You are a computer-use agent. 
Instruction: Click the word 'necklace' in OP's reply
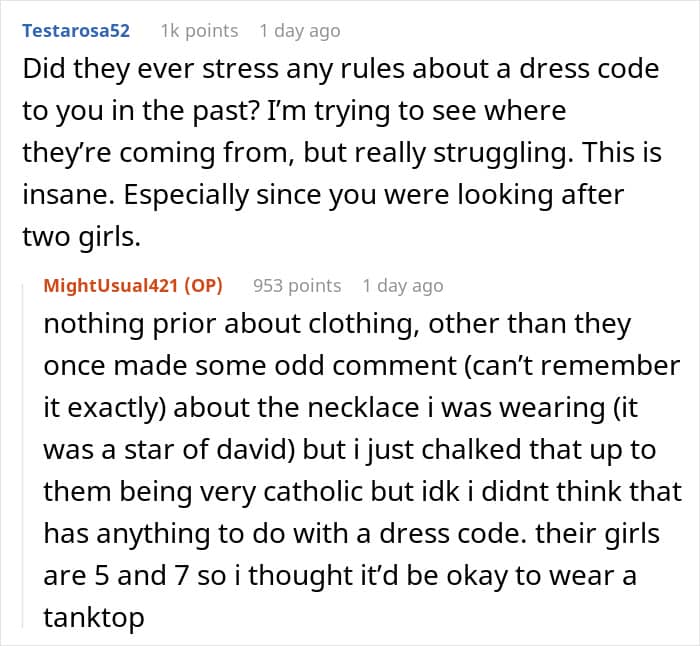click(x=363, y=407)
